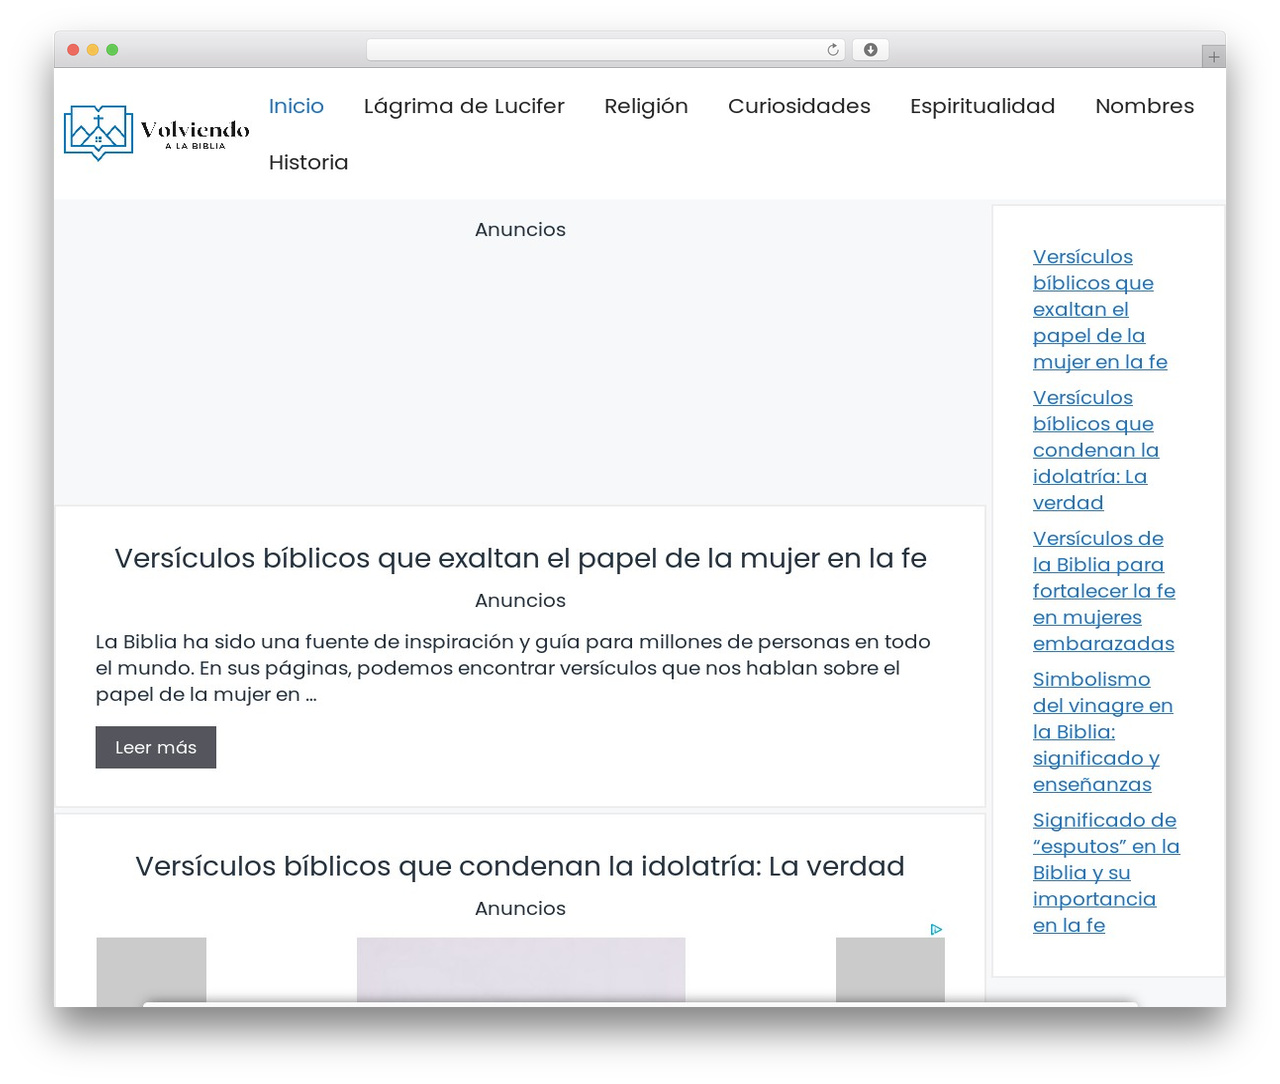Image resolution: width=1280 pixels, height=1084 pixels.
Task: Go to the Inicio menu item
Action: click(296, 106)
